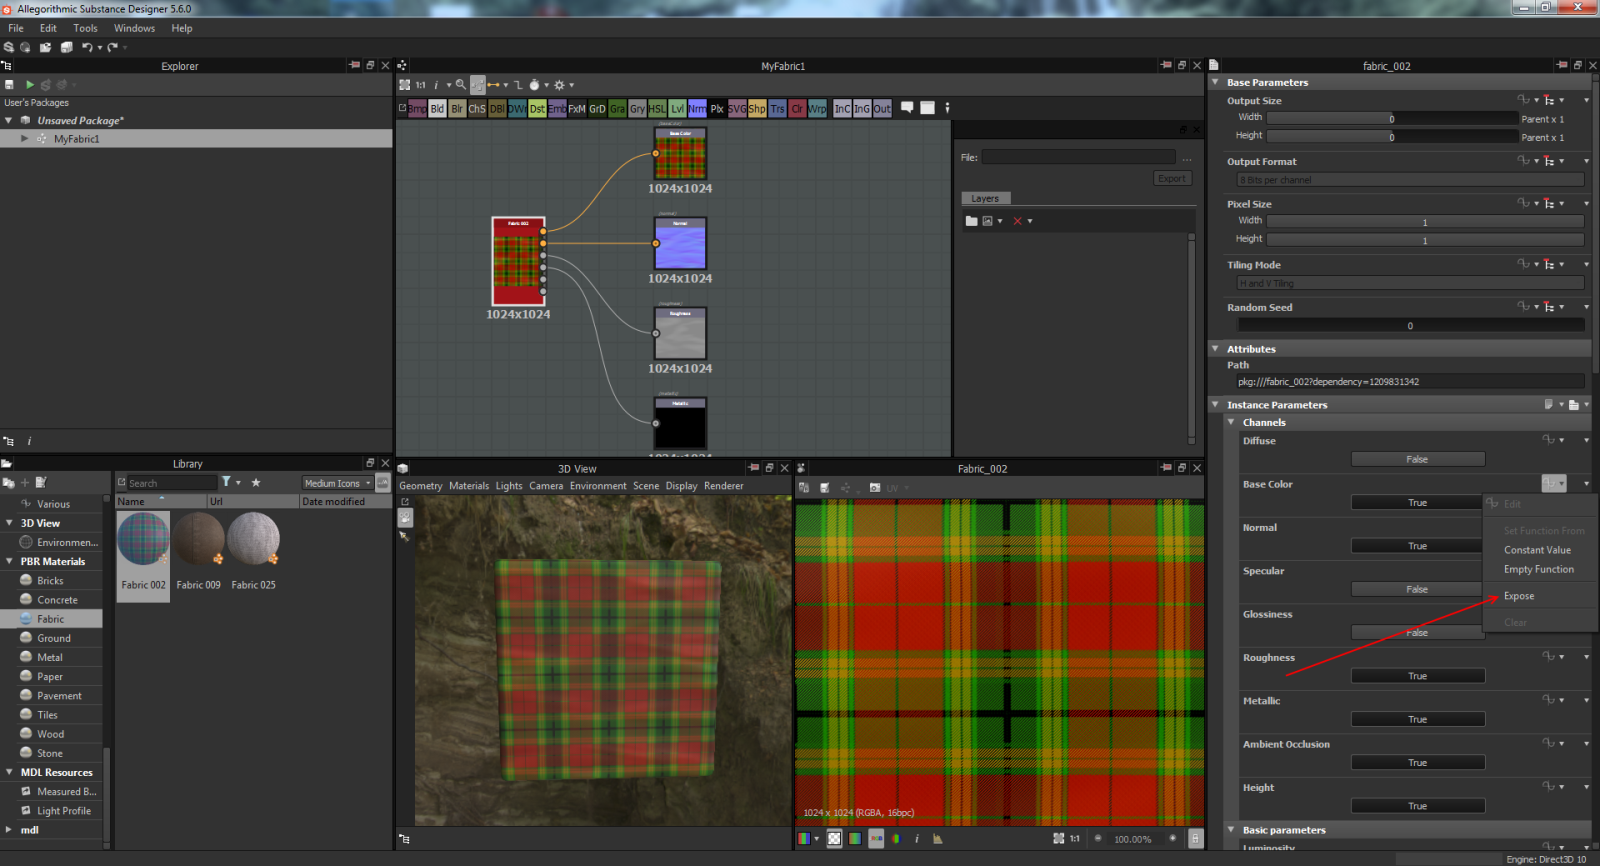Screen dimensions: 1600x866
Task: Click the gear settings icon in the graph toolbar
Action: tap(560, 85)
